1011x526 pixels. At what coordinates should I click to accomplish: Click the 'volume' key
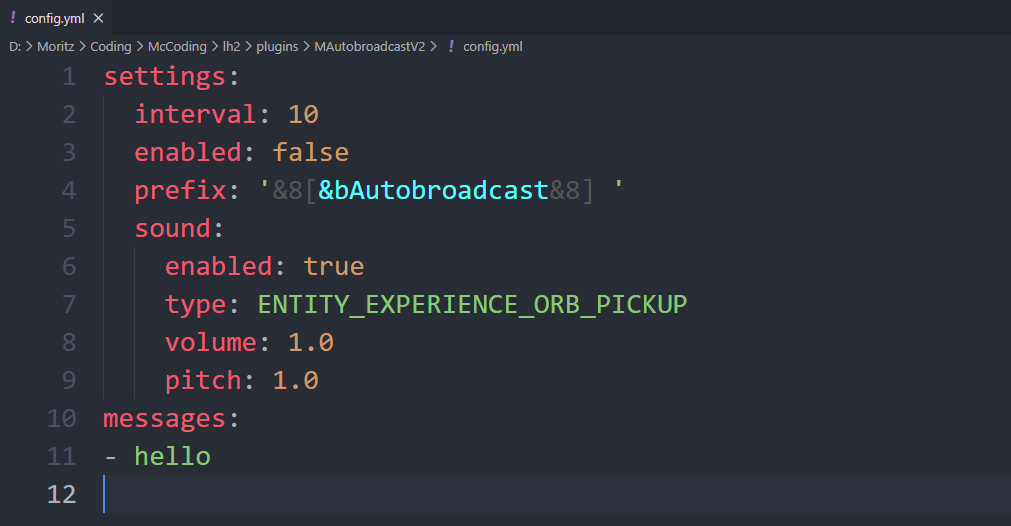[211, 342]
